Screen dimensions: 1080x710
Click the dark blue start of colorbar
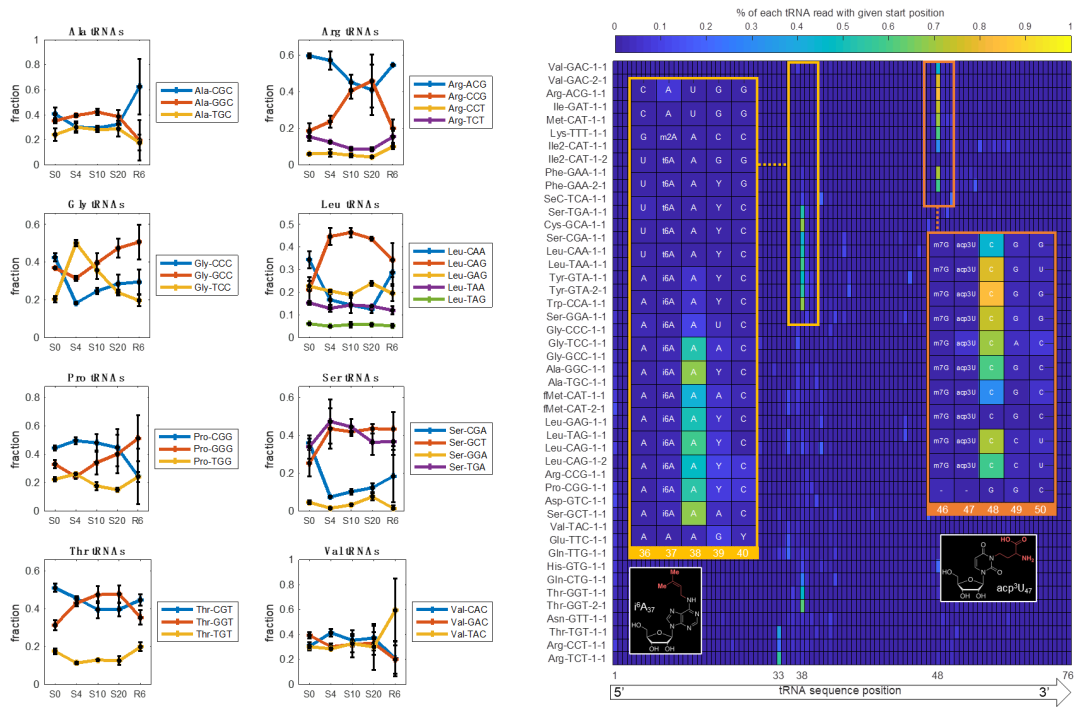click(620, 43)
